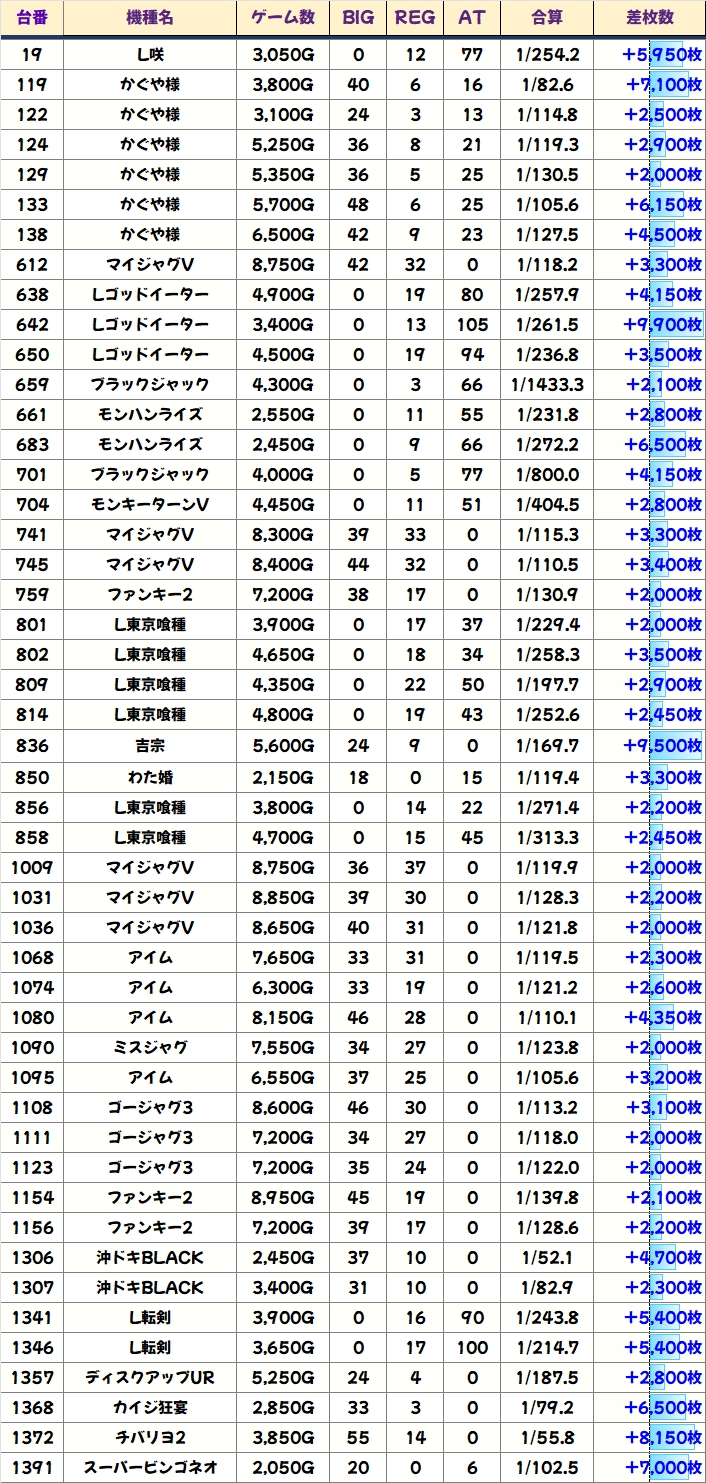Select machine number 1036 cell
706x1483 pixels.
pos(32,927)
